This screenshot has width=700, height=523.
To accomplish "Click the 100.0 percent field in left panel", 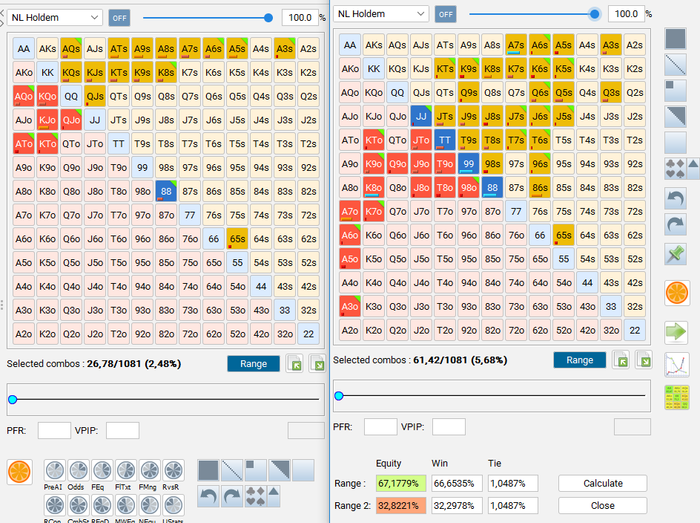I will [300, 18].
